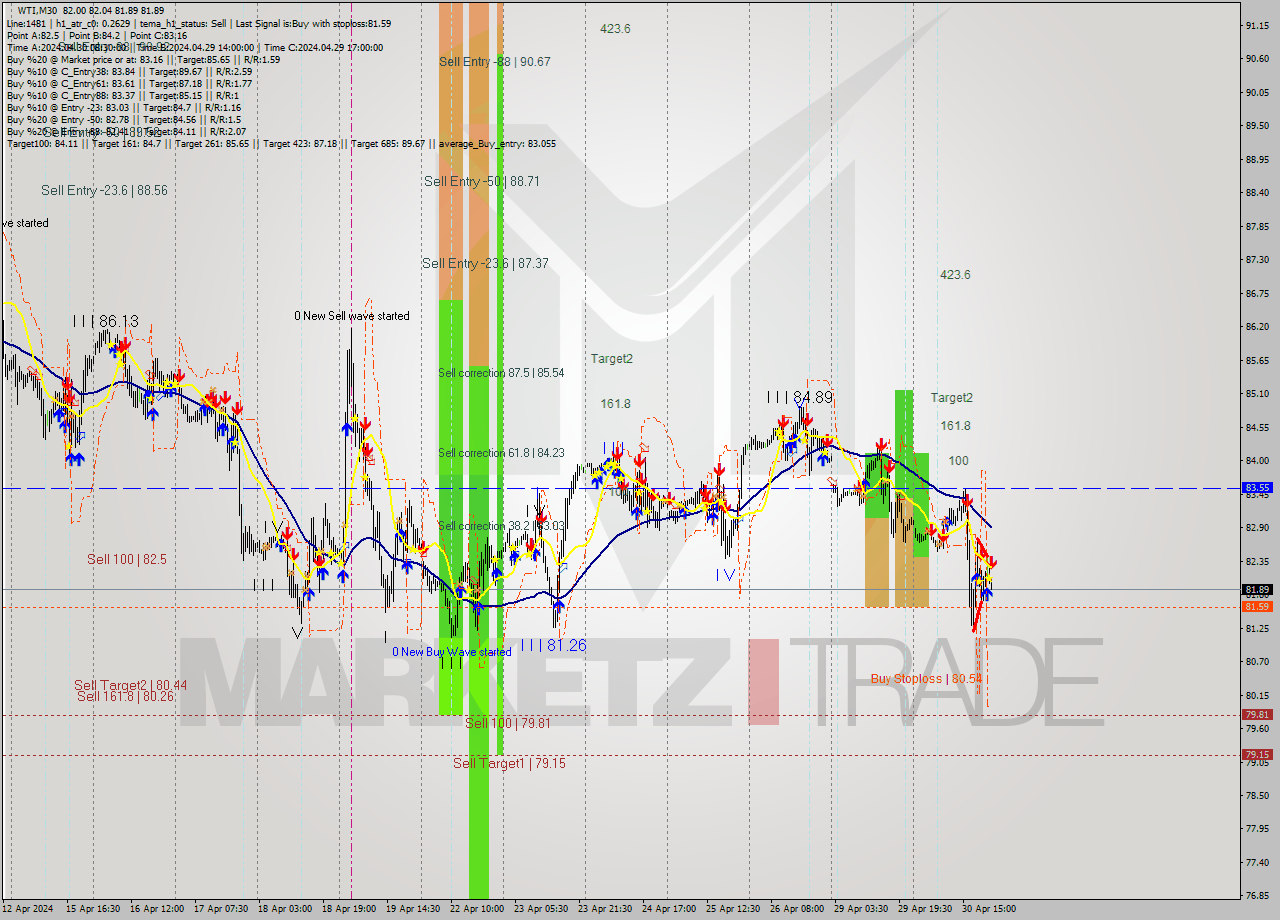Click 'Sell 161.8 | 80.26' label
Screen dimensions: 1280x920
click(x=125, y=696)
